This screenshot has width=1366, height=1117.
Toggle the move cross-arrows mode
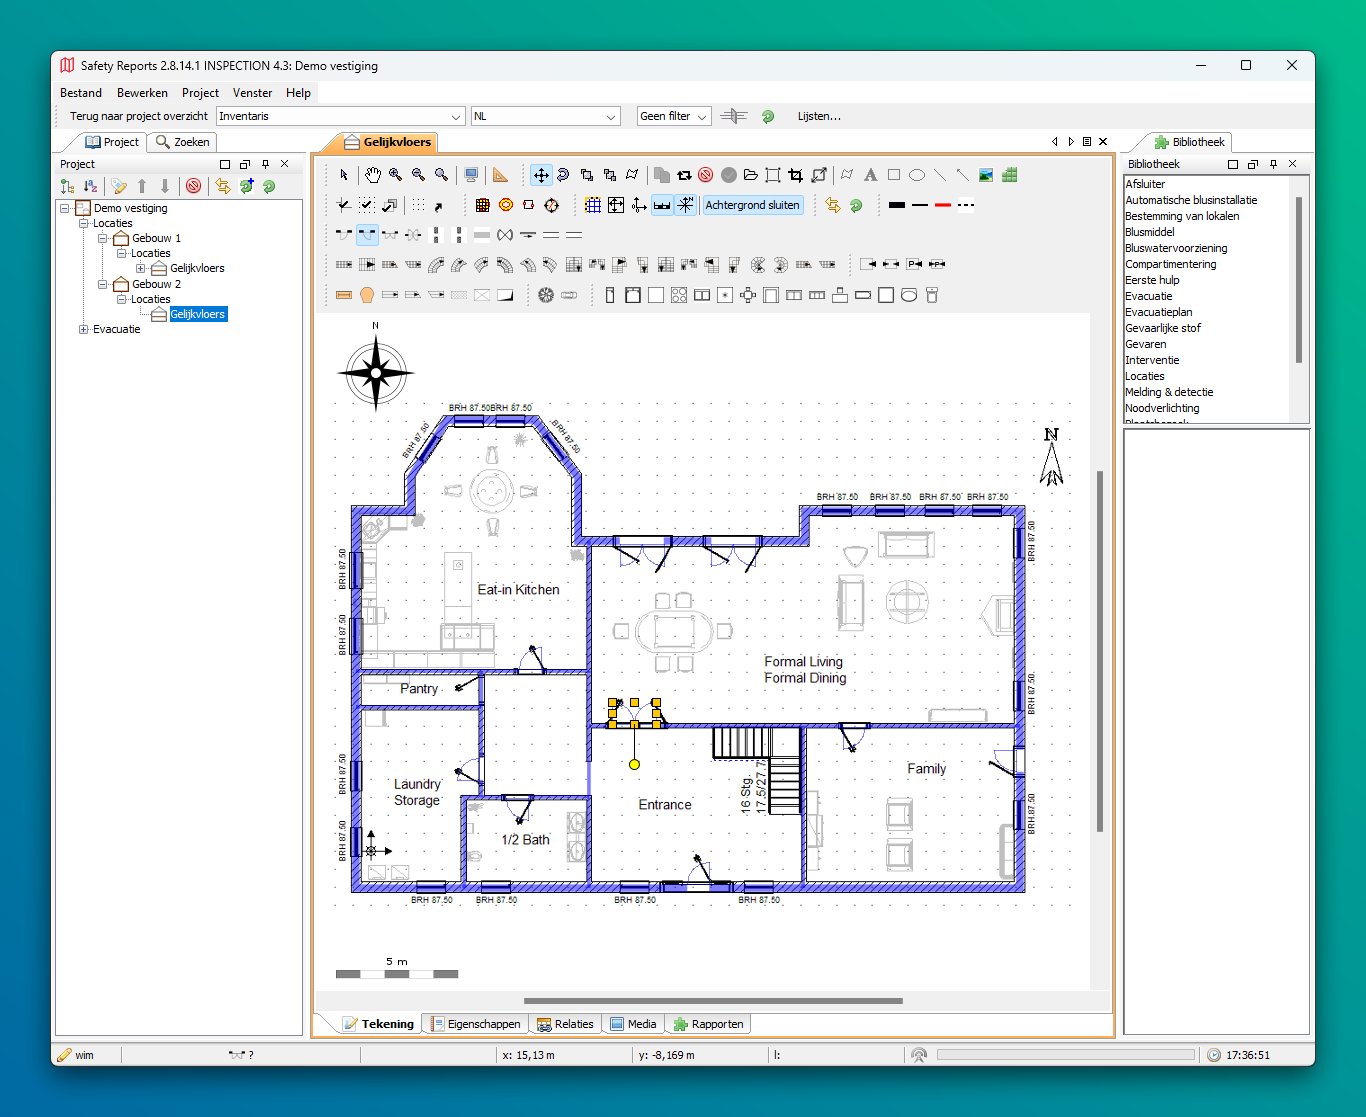(x=540, y=175)
